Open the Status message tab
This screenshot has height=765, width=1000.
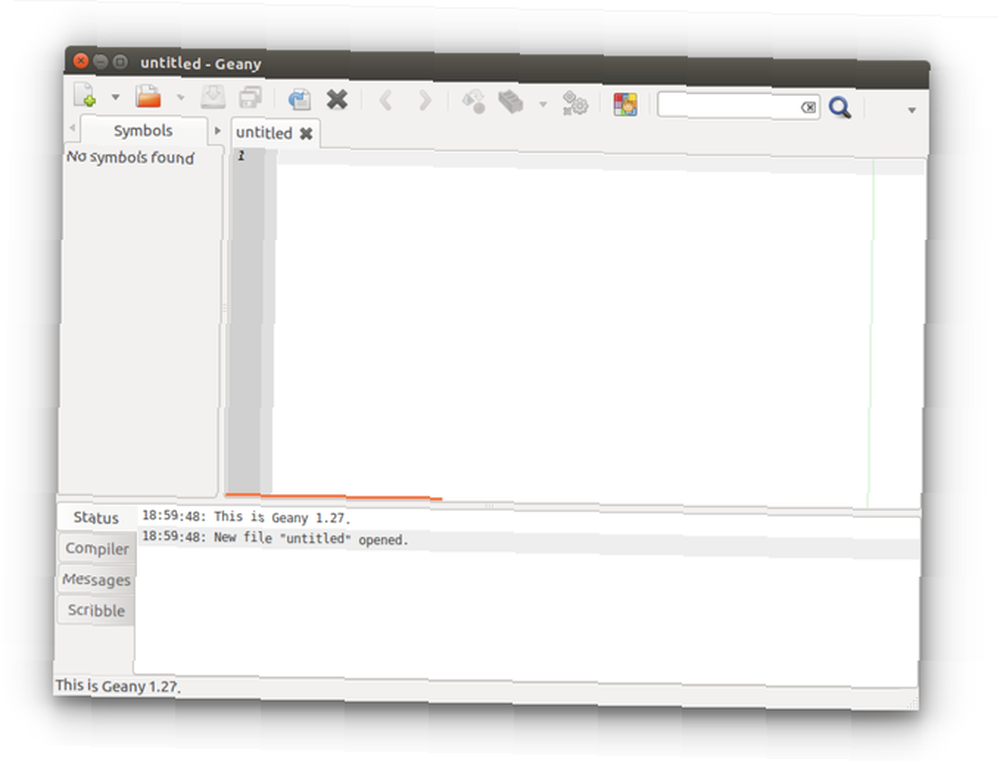pyautogui.click(x=96, y=518)
